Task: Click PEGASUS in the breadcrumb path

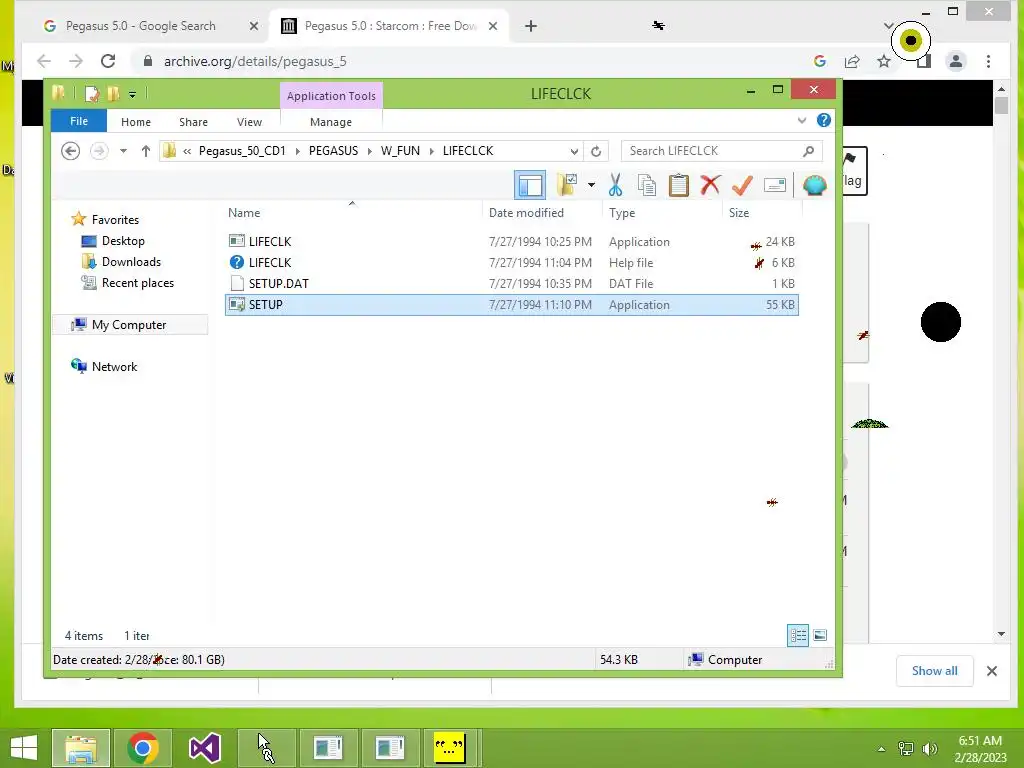Action: [x=334, y=151]
